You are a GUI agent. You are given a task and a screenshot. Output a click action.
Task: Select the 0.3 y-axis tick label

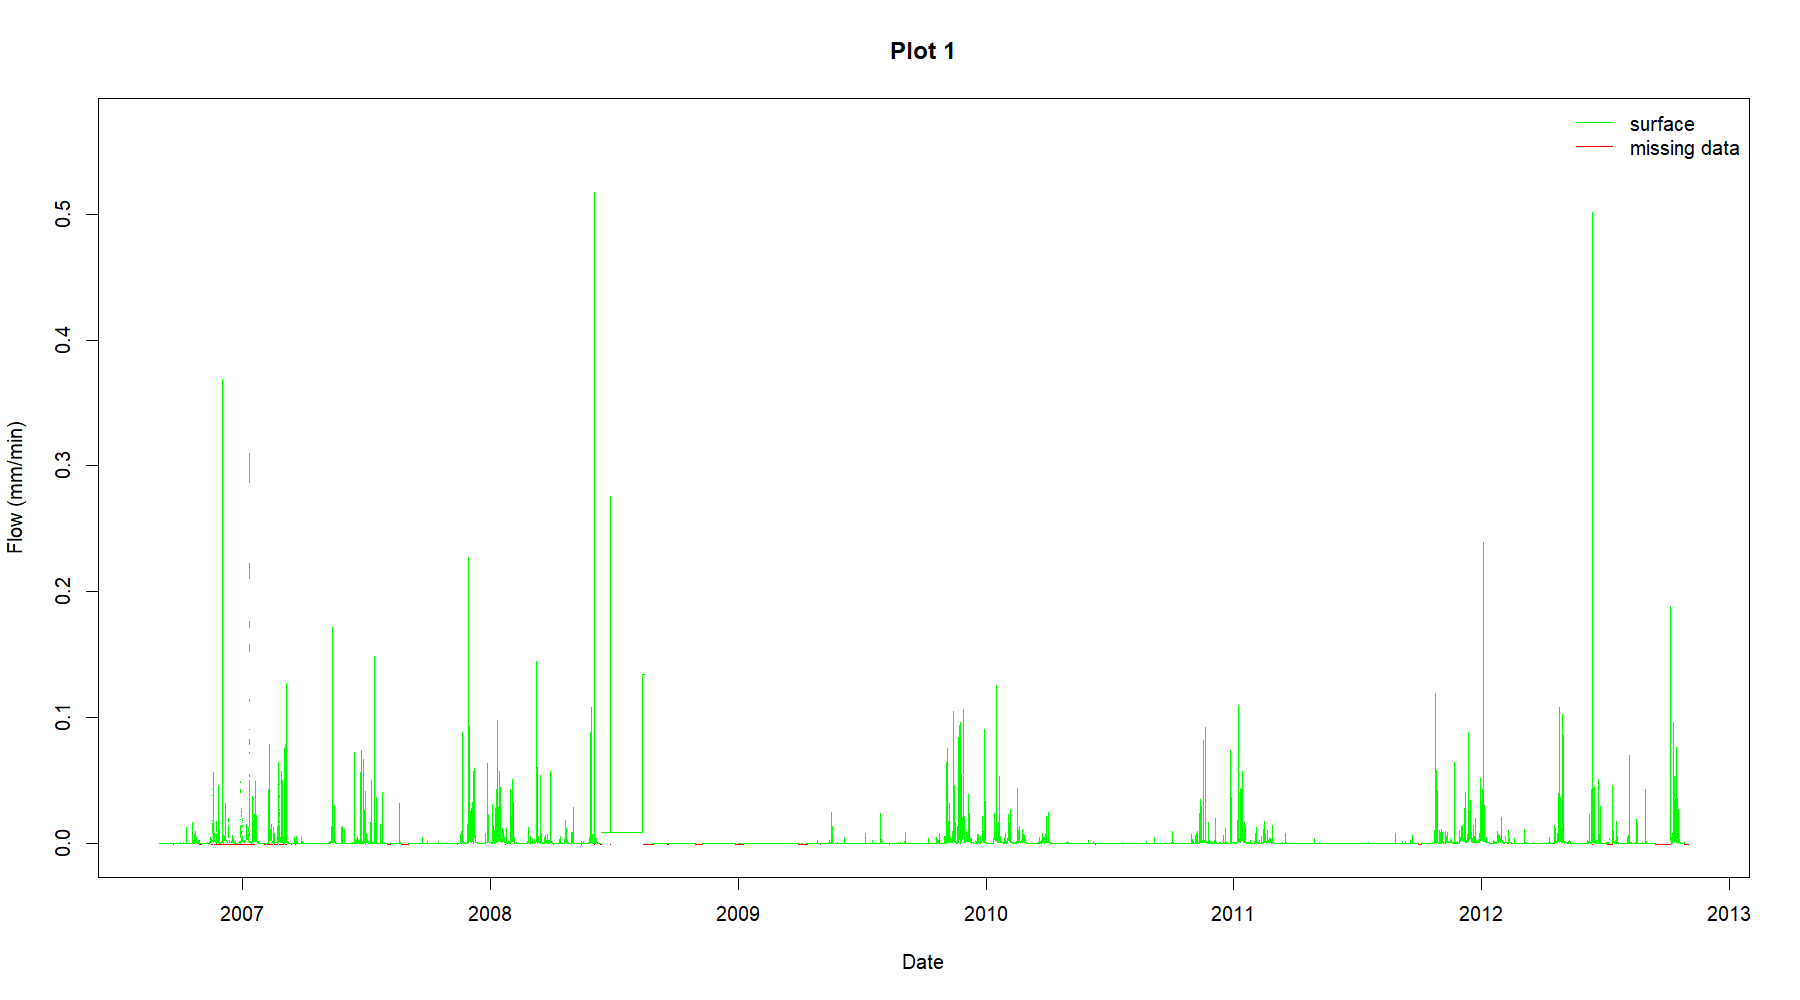(63, 466)
